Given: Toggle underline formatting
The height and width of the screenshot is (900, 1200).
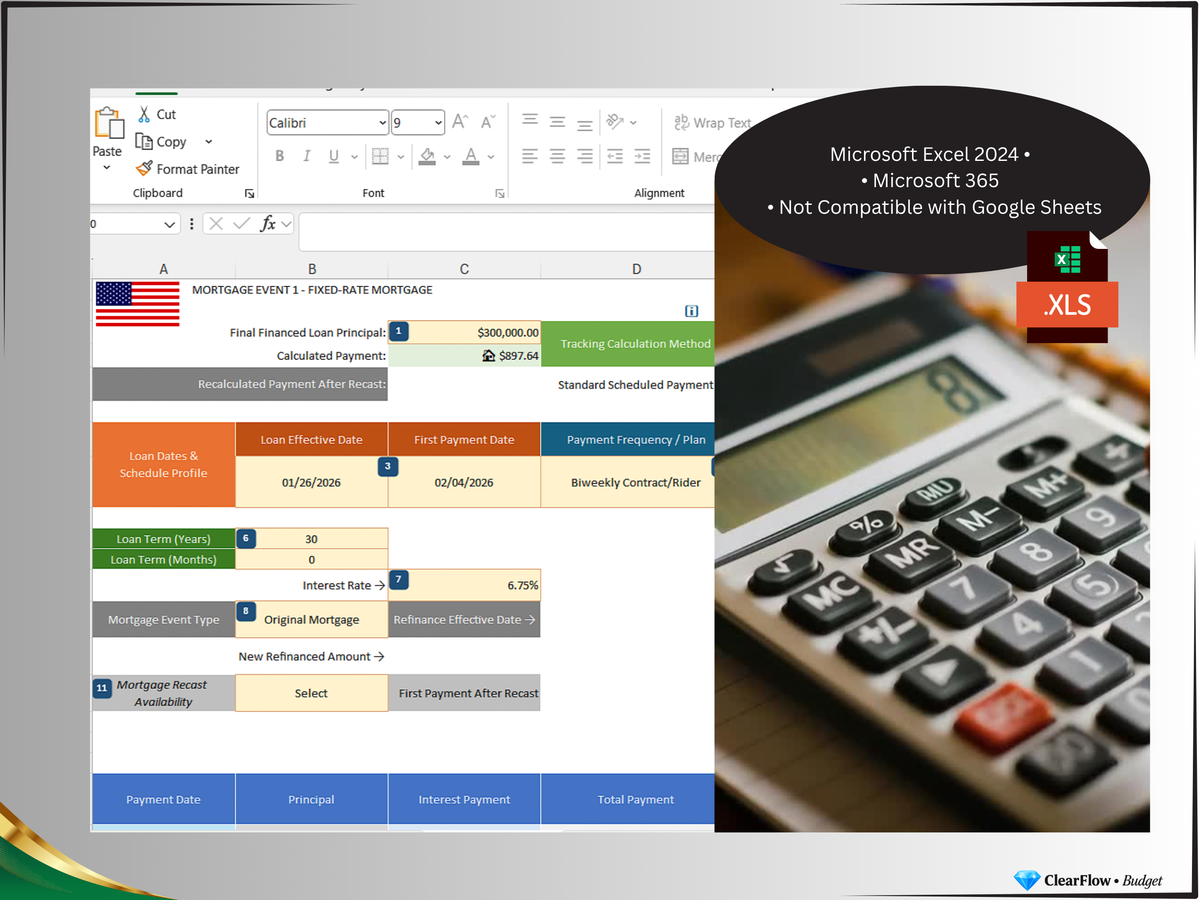Looking at the screenshot, I should (333, 156).
